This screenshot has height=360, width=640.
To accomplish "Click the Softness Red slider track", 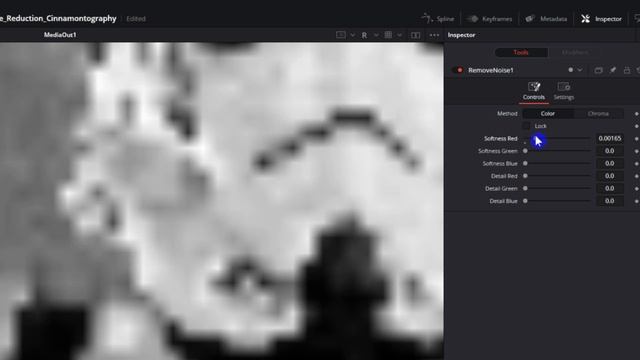I will click(x=558, y=138).
